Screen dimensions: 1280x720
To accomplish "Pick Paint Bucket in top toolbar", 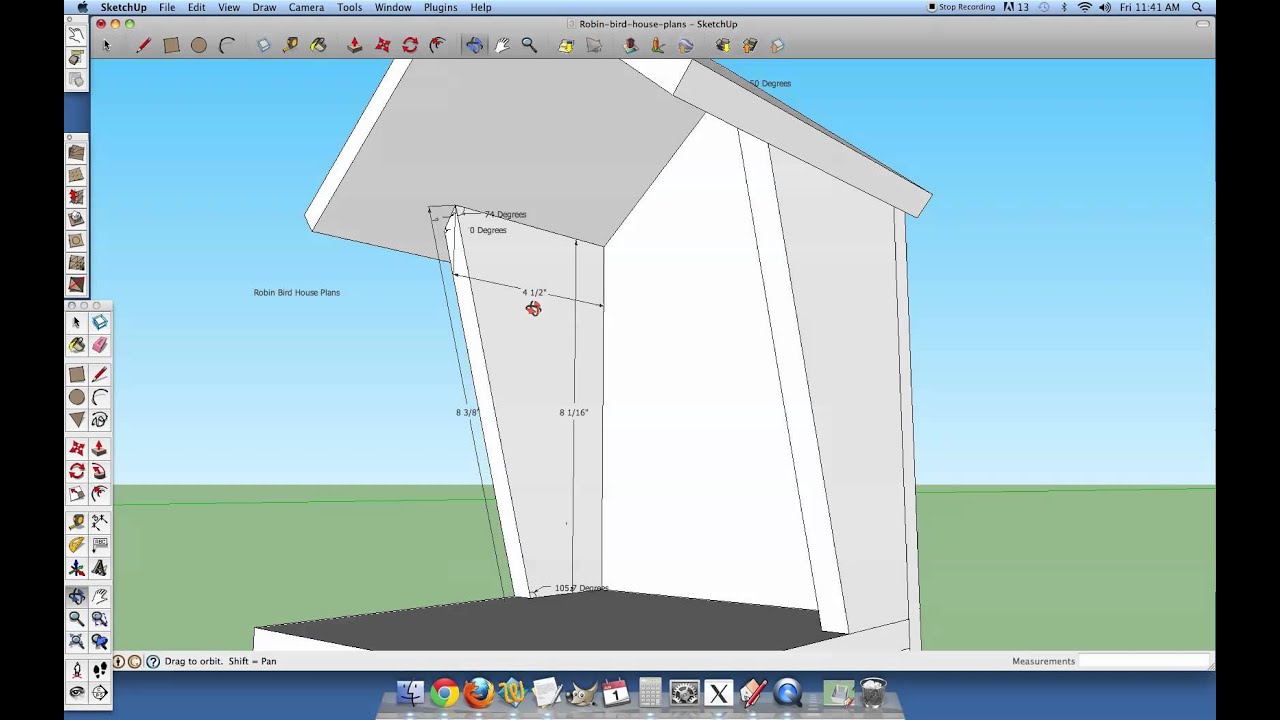I will click(x=318, y=45).
